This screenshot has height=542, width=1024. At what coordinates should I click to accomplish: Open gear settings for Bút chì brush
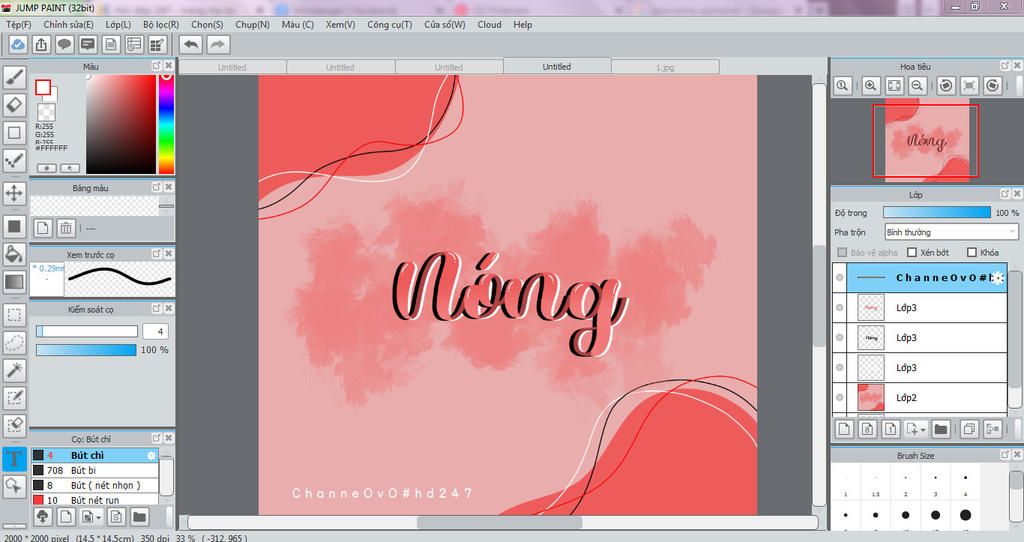pyautogui.click(x=152, y=455)
